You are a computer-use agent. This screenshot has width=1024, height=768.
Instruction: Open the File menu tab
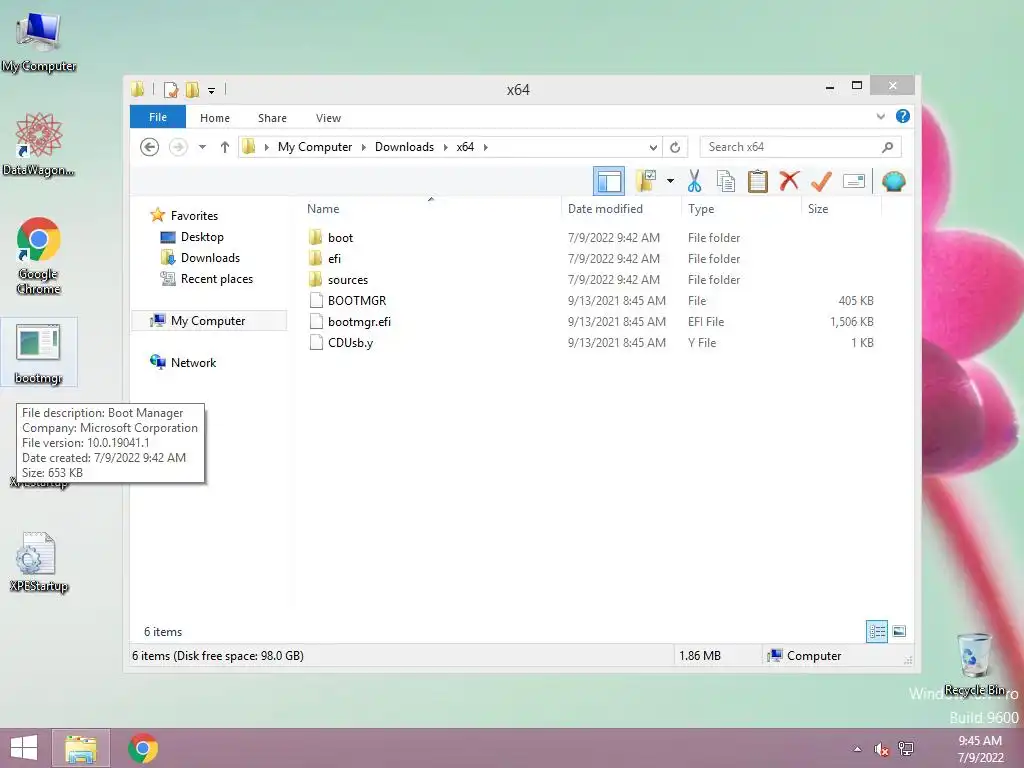tap(158, 117)
